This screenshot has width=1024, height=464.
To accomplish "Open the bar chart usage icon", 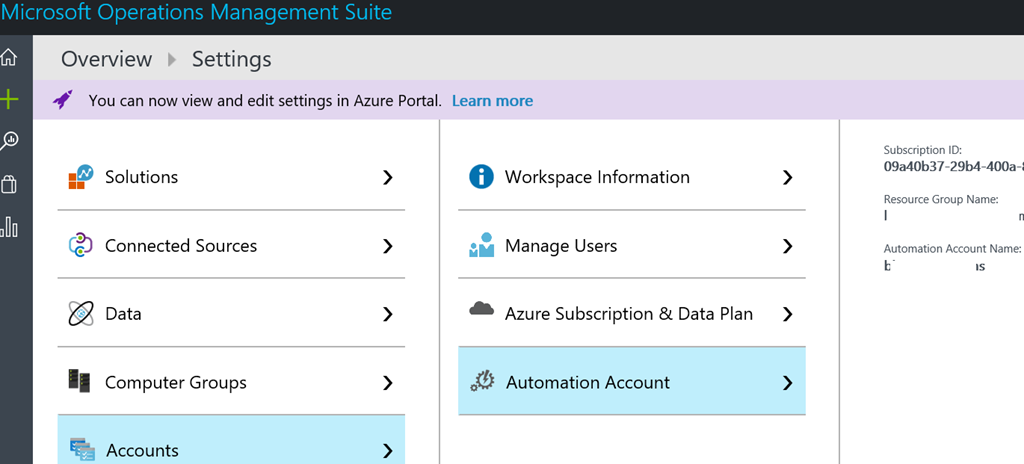I will tap(9, 227).
